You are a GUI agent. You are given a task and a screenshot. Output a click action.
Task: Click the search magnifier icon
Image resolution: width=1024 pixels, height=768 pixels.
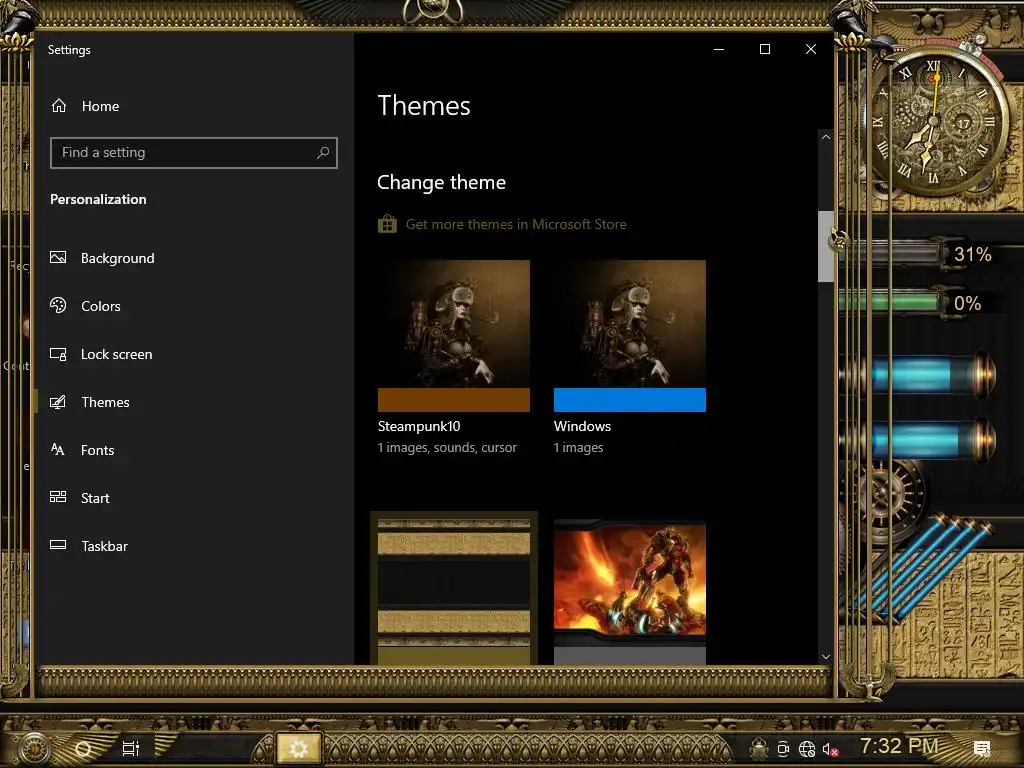point(323,153)
